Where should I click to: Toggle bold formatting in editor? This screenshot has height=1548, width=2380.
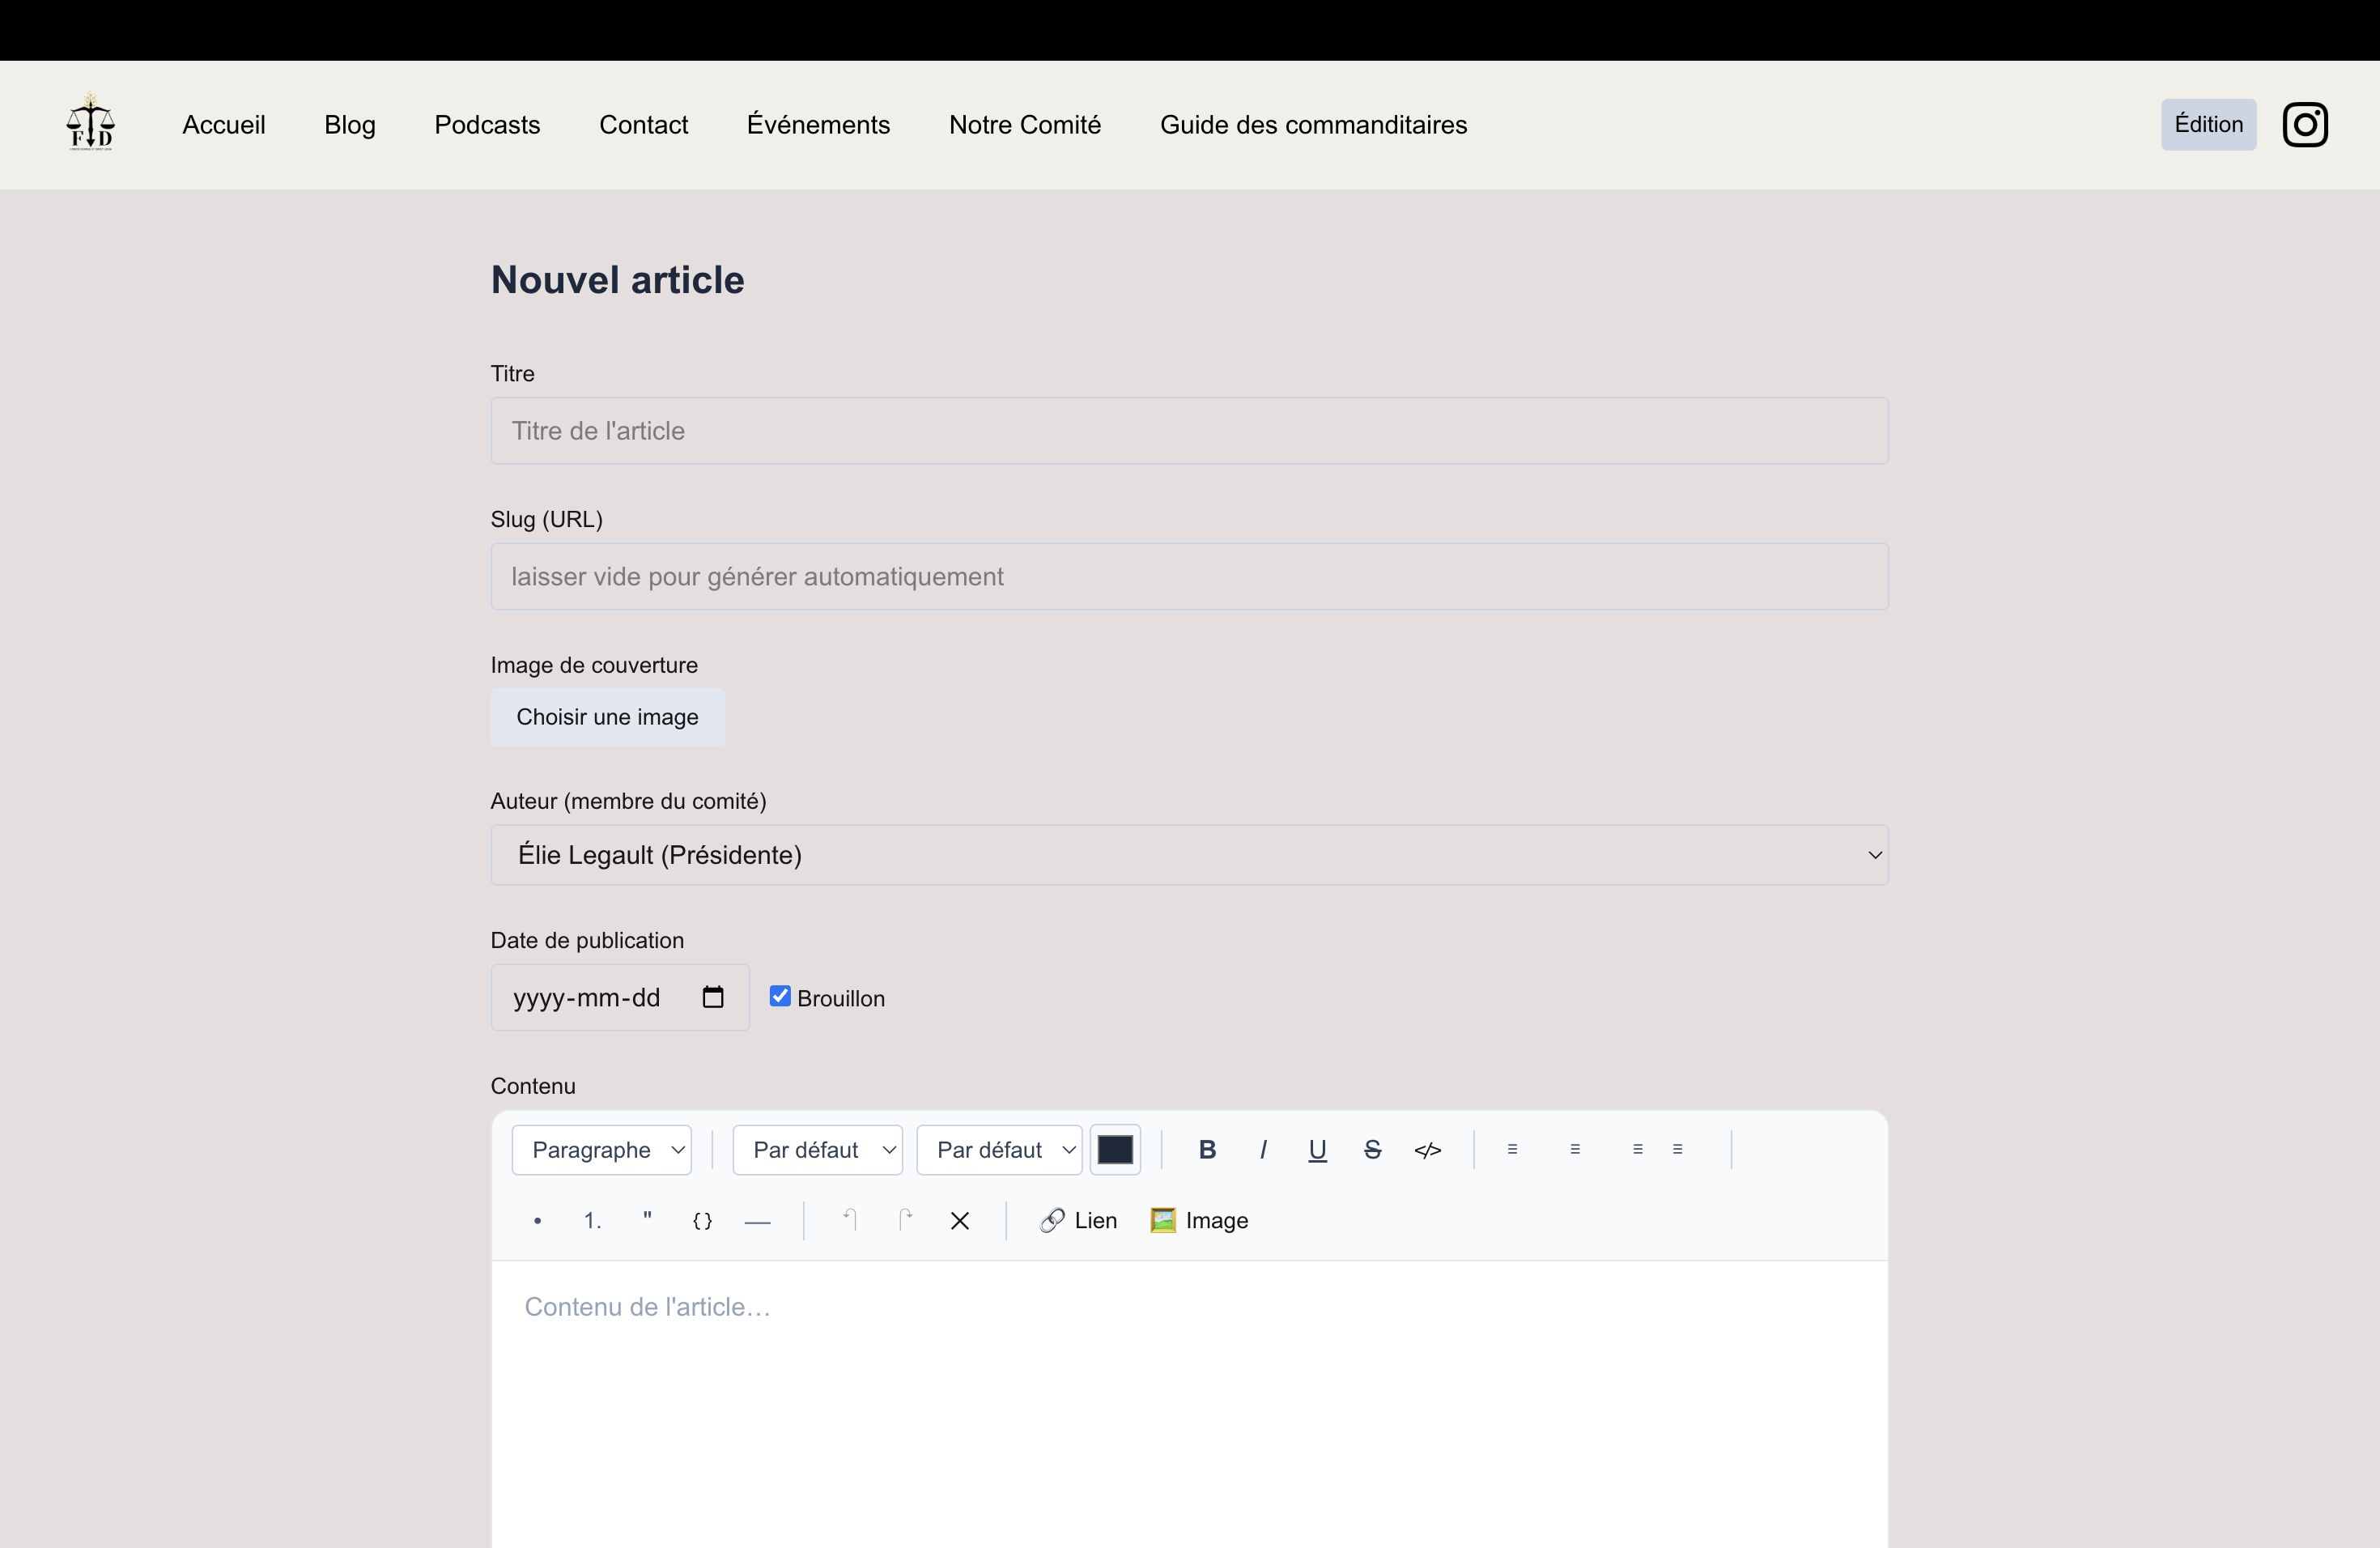point(1207,1150)
